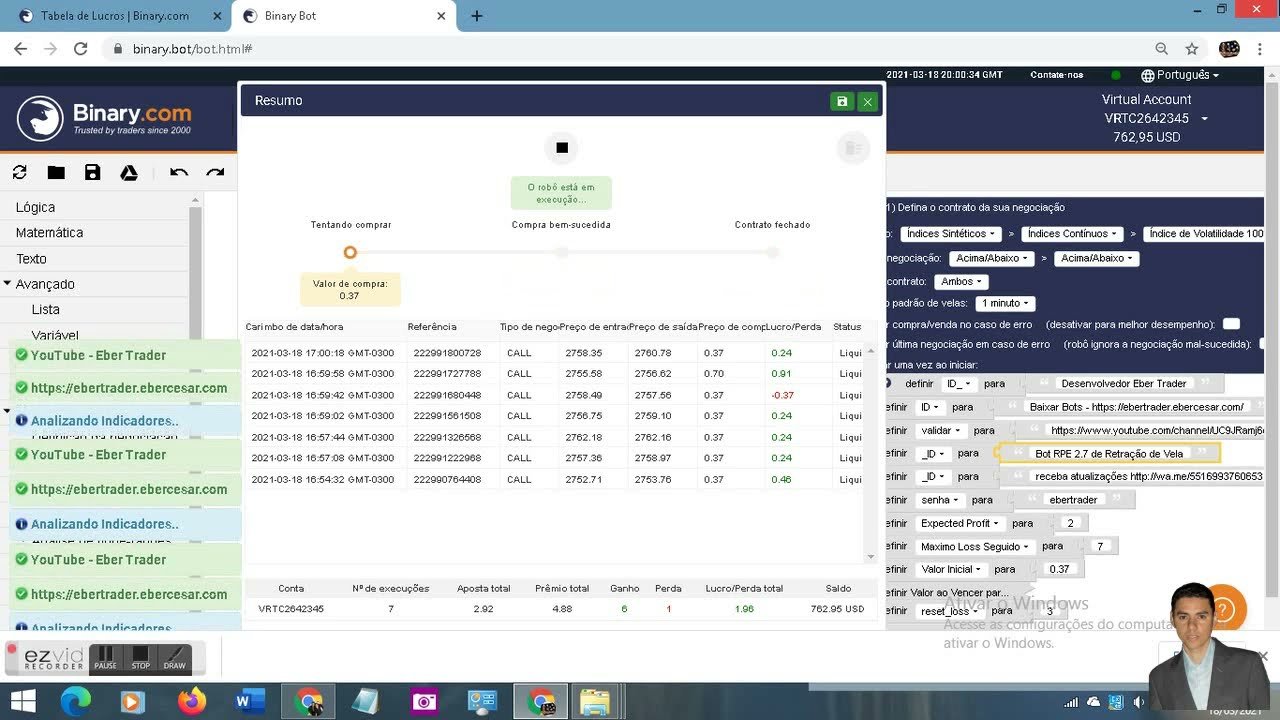Open the Índice de Volatilidade 100 dropdown

(1204, 233)
